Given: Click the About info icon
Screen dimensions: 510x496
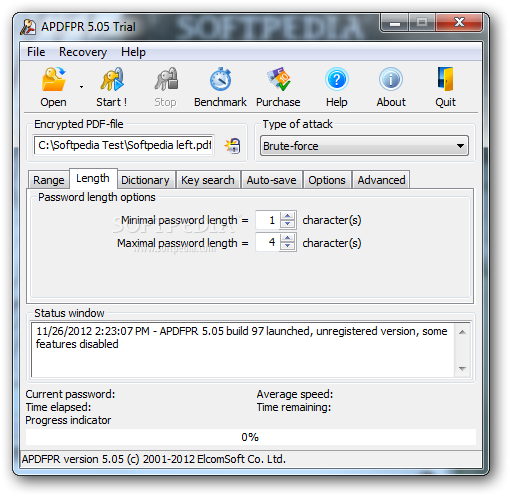Looking at the screenshot, I should tap(391, 80).
